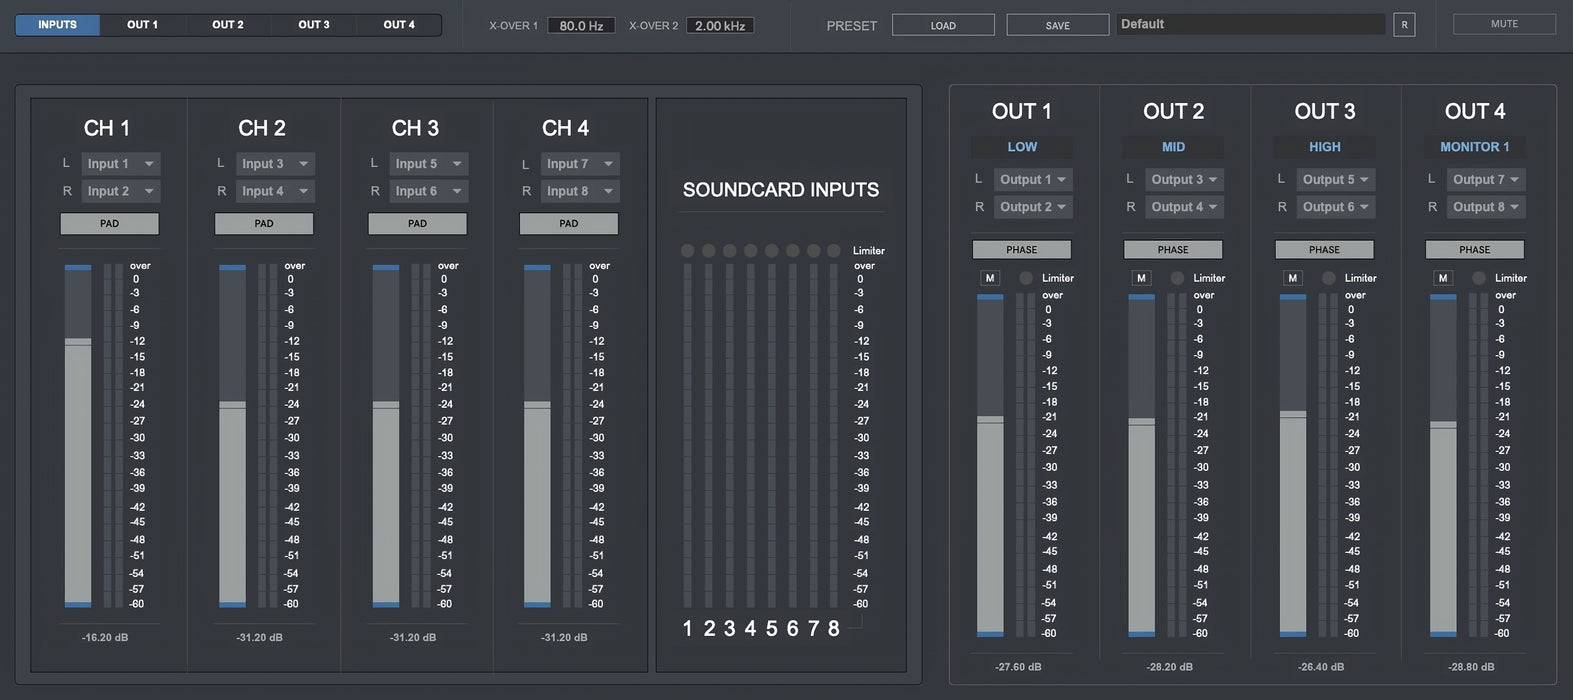1573x700 pixels.
Task: Toggle the M mute button on OUT 1
Action: (990, 278)
